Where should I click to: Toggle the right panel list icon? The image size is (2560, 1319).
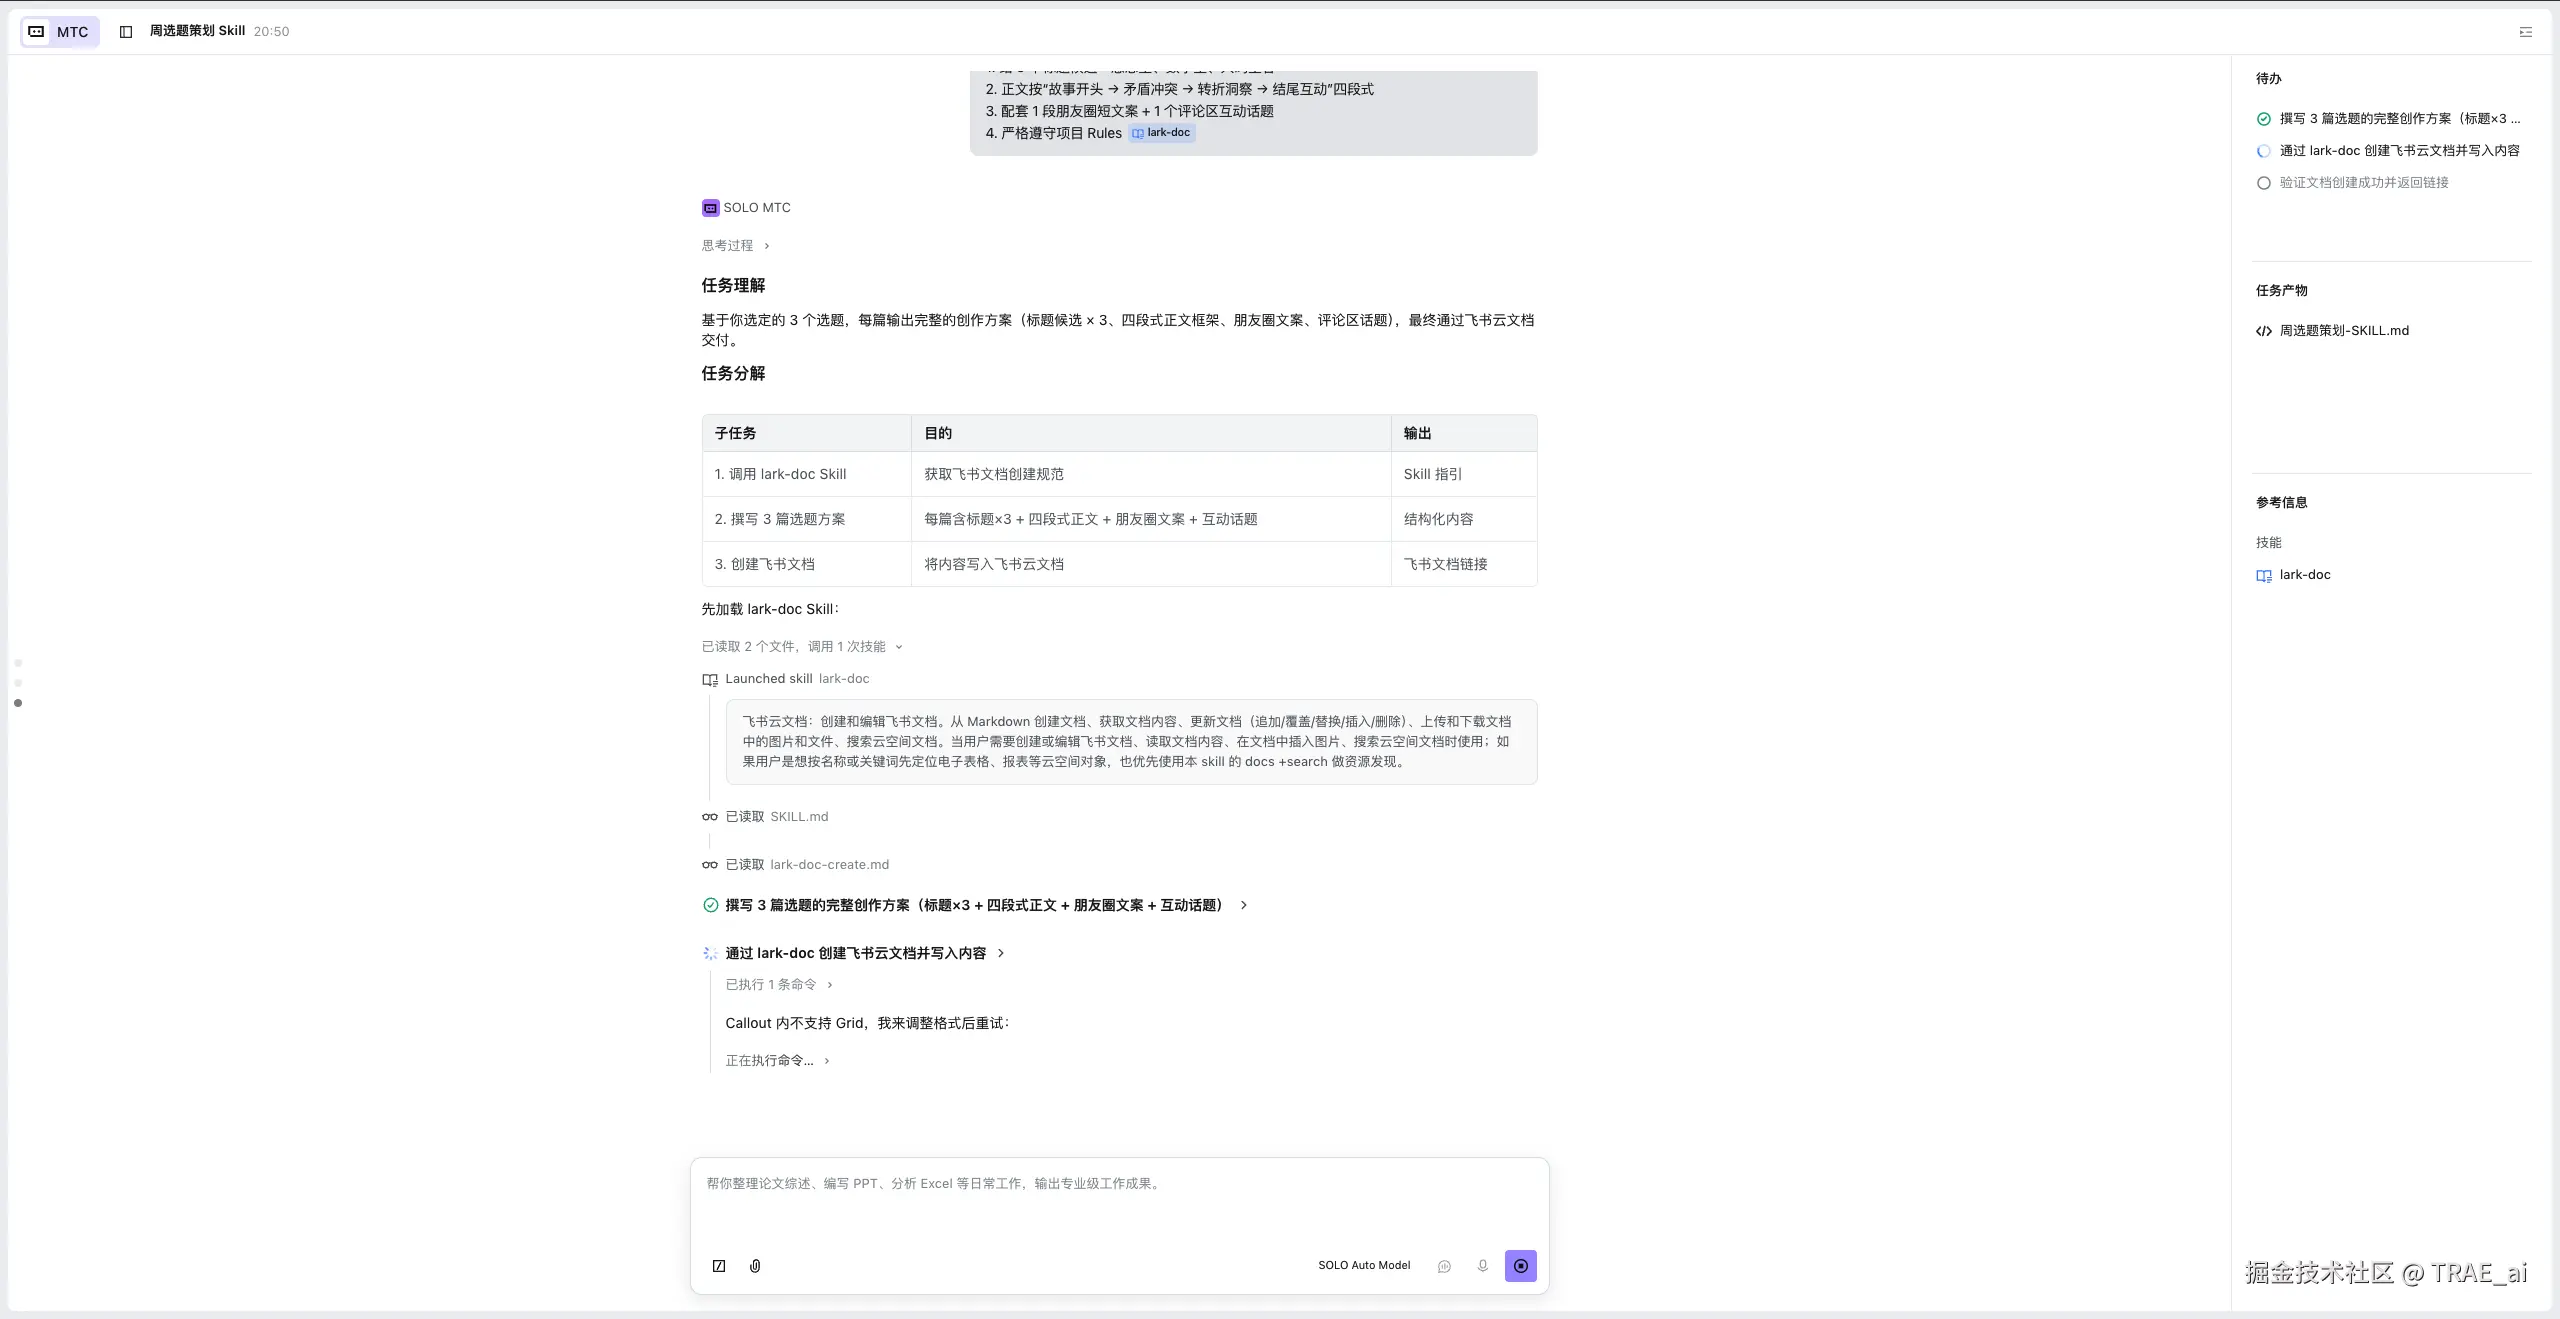coord(2525,32)
